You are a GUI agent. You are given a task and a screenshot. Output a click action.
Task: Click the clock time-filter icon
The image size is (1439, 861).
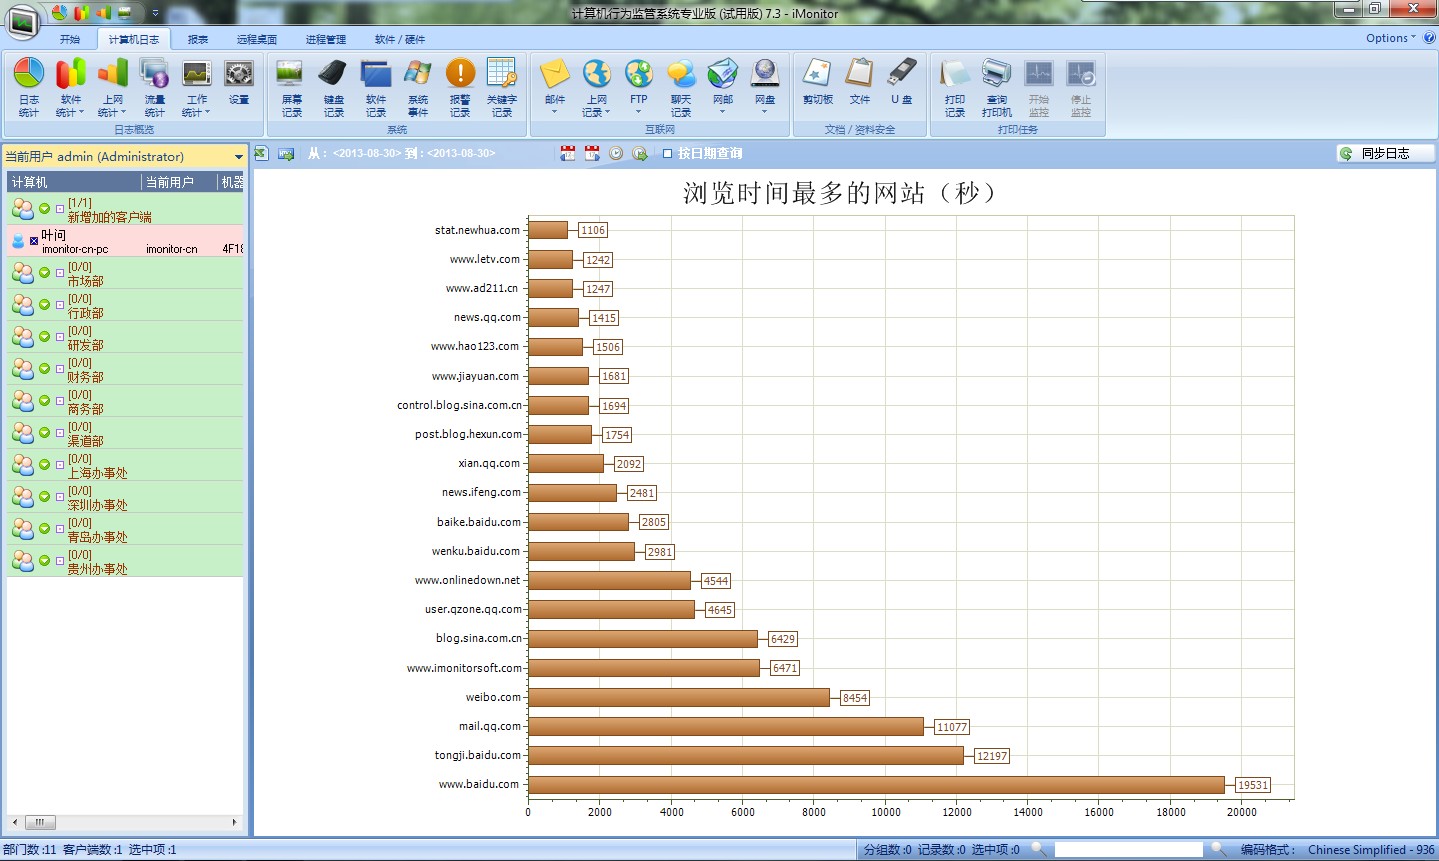[616, 153]
